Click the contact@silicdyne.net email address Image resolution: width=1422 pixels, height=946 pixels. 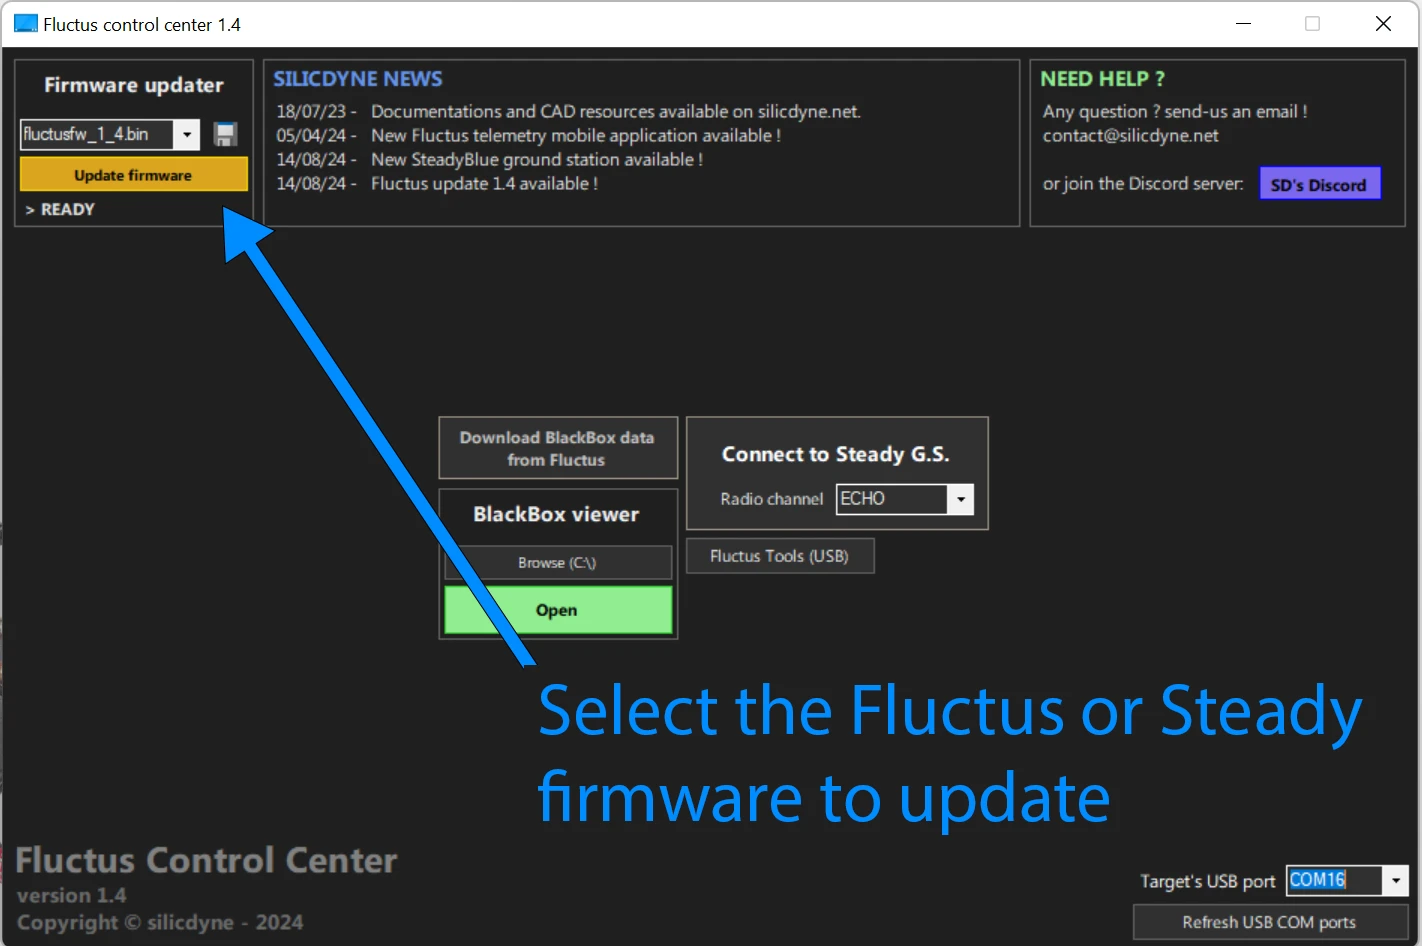(x=1131, y=136)
